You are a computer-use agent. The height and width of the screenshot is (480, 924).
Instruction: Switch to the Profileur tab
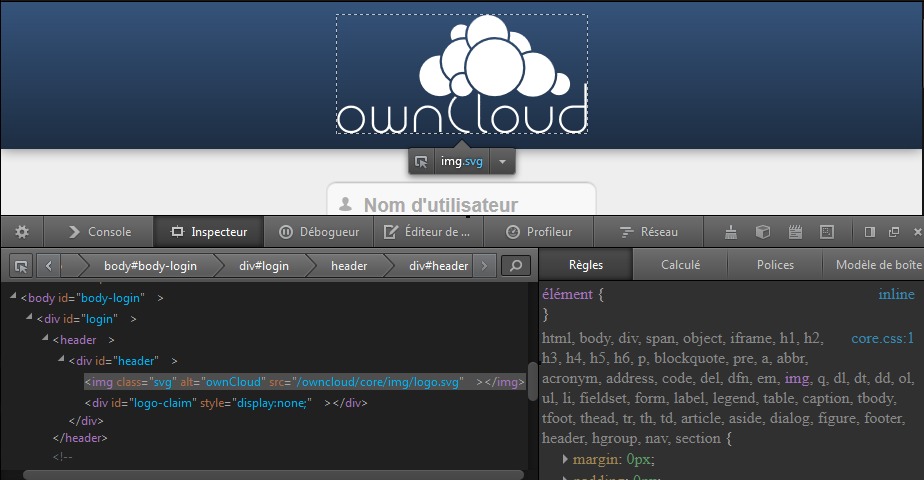coord(539,232)
